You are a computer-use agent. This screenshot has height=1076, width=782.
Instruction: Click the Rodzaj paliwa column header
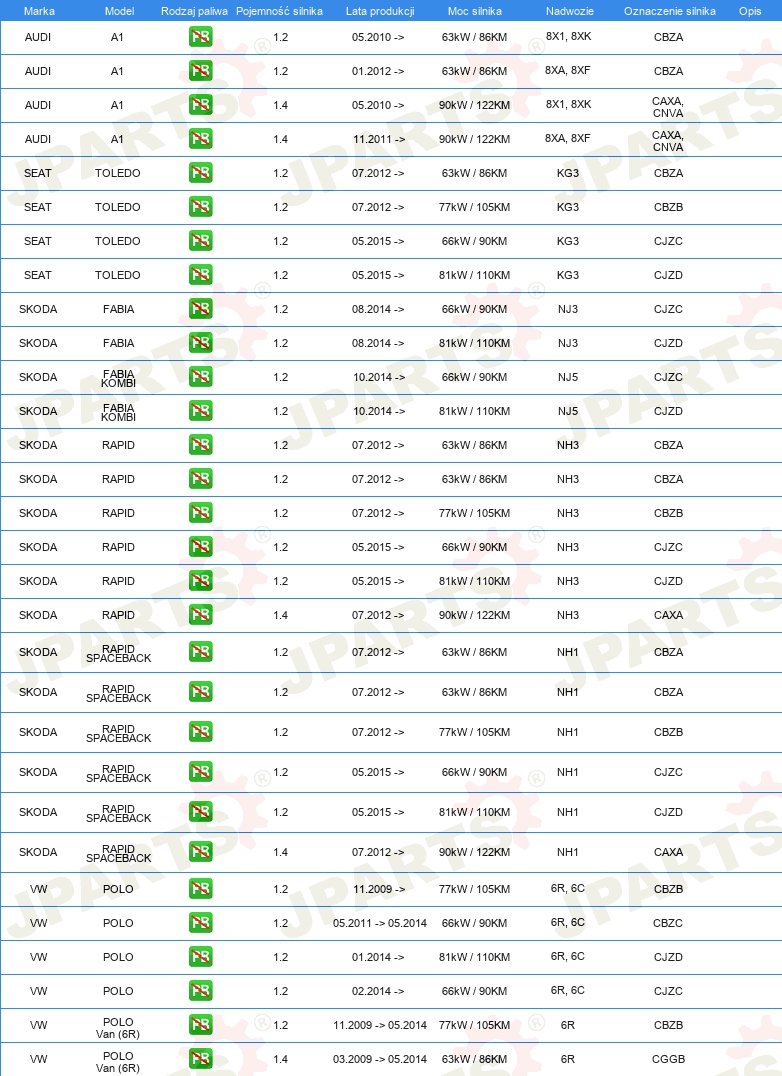(194, 11)
